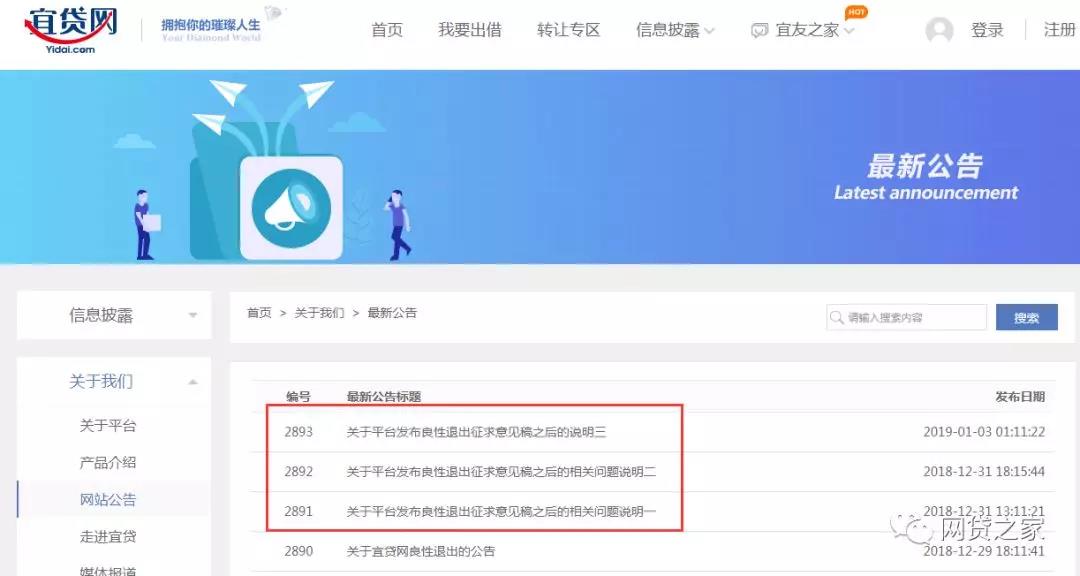
Task: Click the user avatar icon
Action: 939,31
